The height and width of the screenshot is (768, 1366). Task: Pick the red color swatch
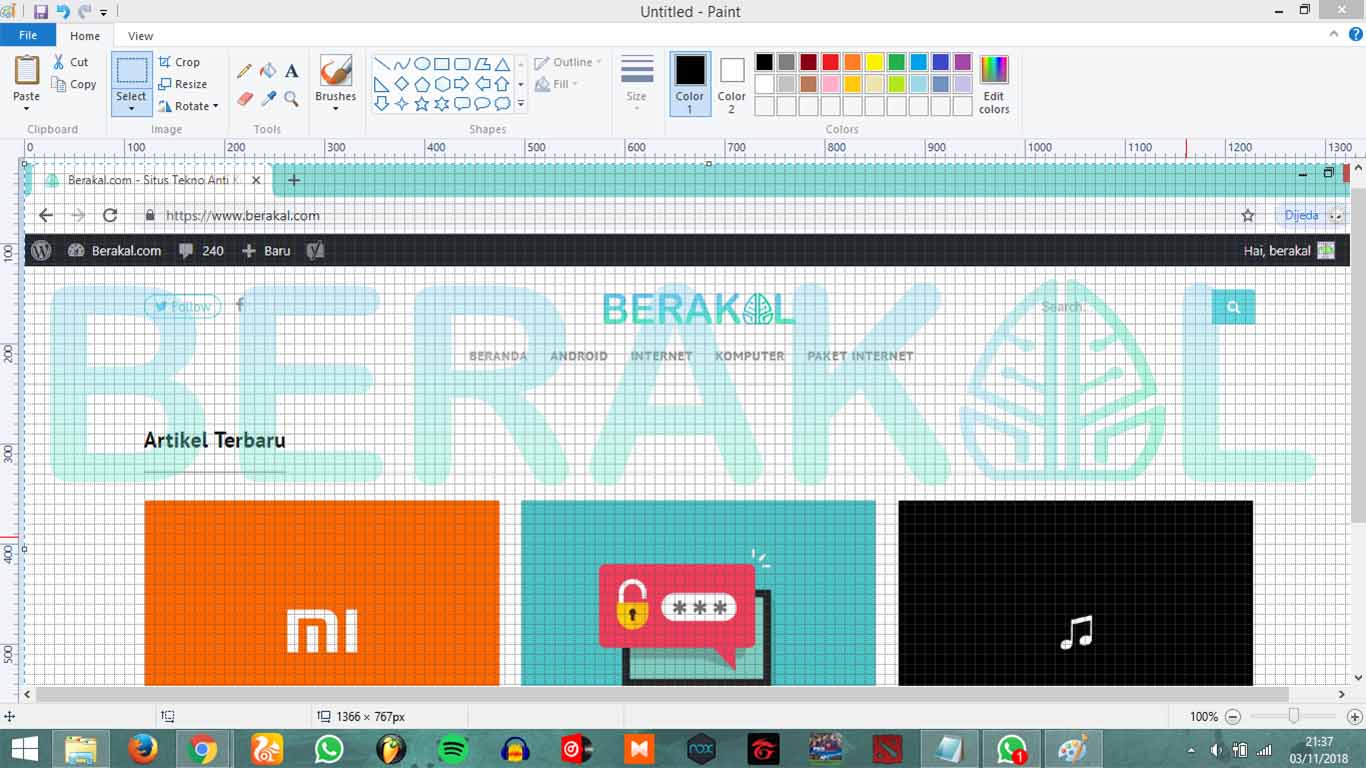click(x=830, y=62)
